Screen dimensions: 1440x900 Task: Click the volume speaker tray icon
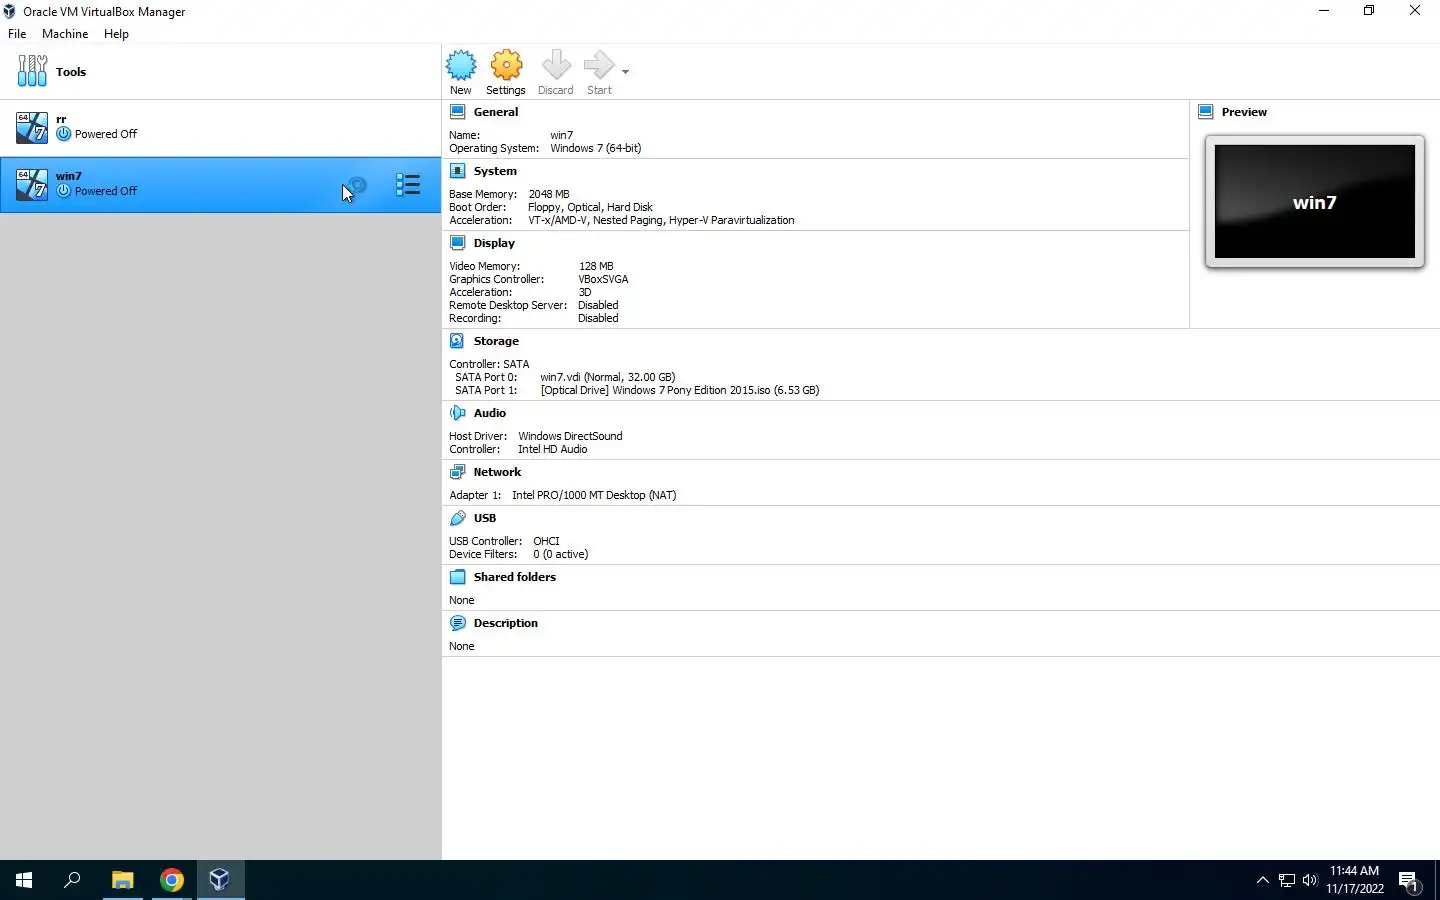(x=1310, y=880)
